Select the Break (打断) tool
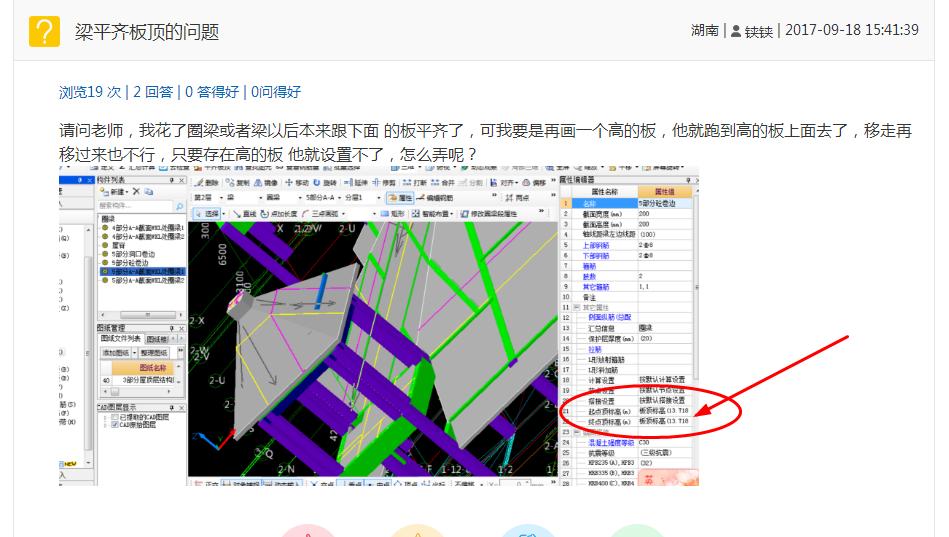Screen dimensions: 949x537 tap(415, 182)
